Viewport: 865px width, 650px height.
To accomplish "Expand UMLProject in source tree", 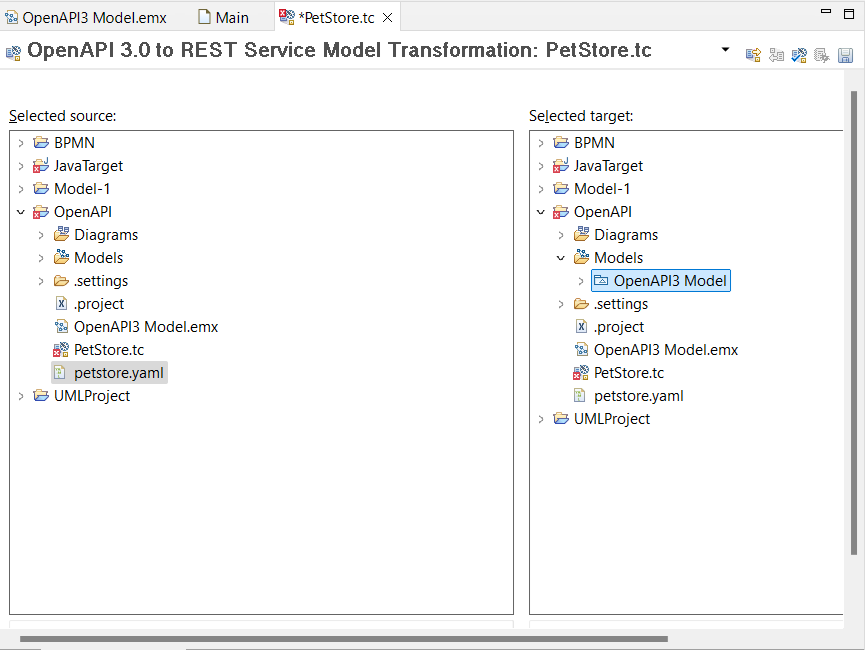I will 21,396.
